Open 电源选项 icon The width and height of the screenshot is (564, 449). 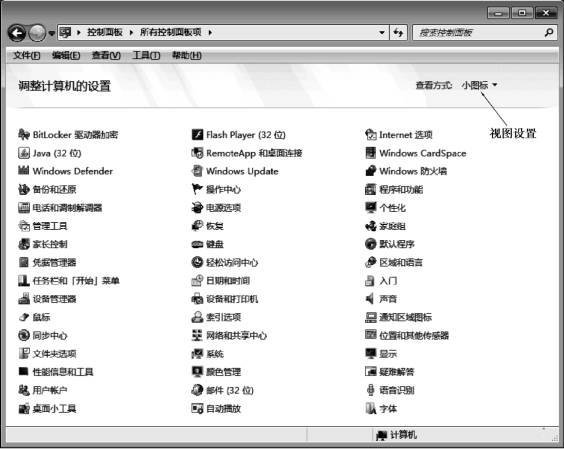pos(197,208)
